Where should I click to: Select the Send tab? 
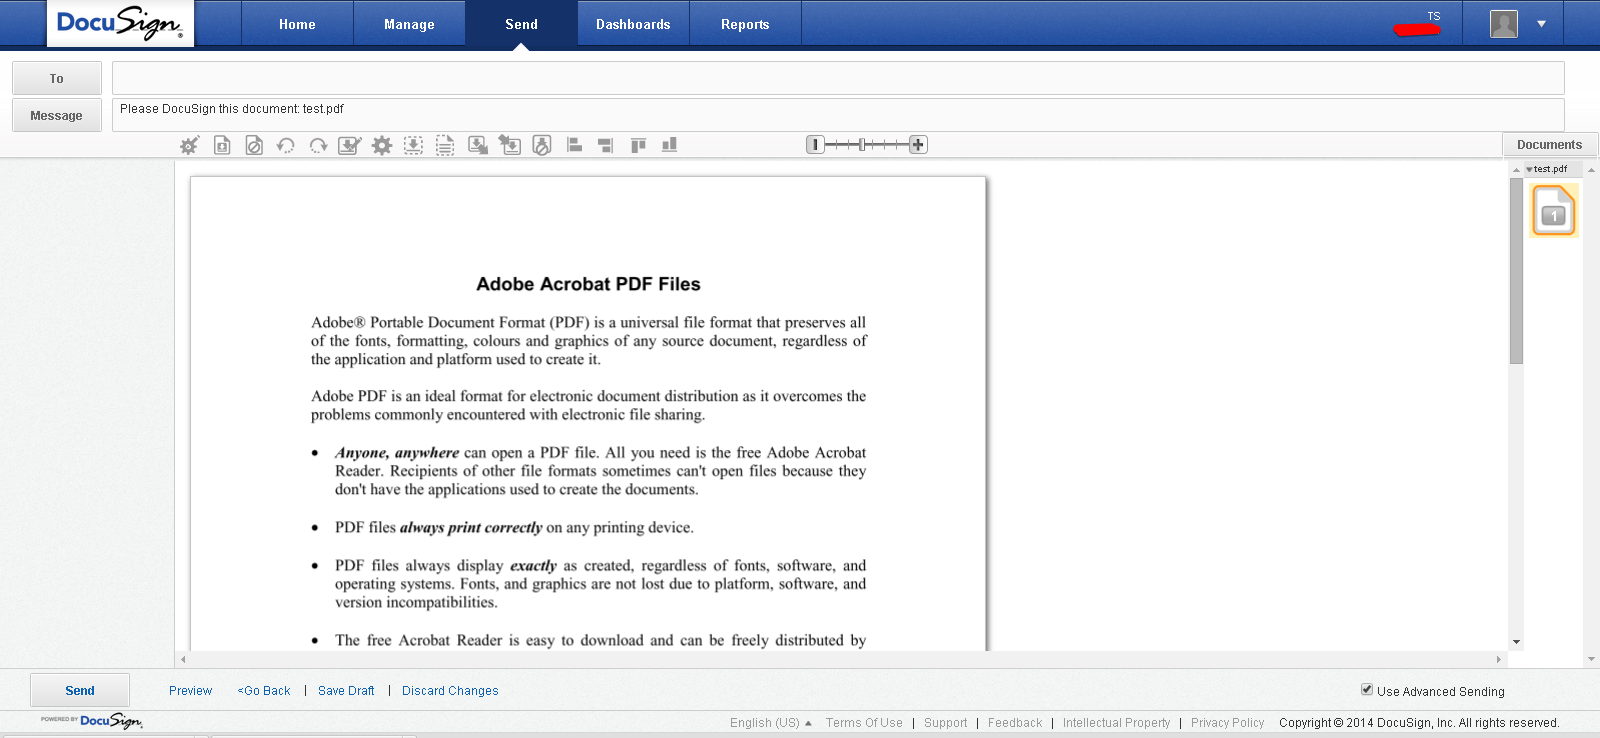521,24
